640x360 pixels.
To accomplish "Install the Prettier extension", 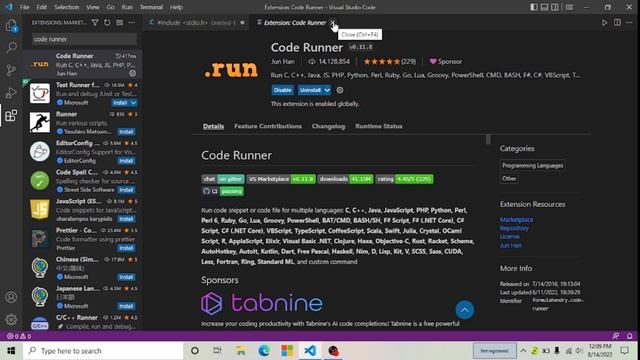I will click(x=126, y=248).
